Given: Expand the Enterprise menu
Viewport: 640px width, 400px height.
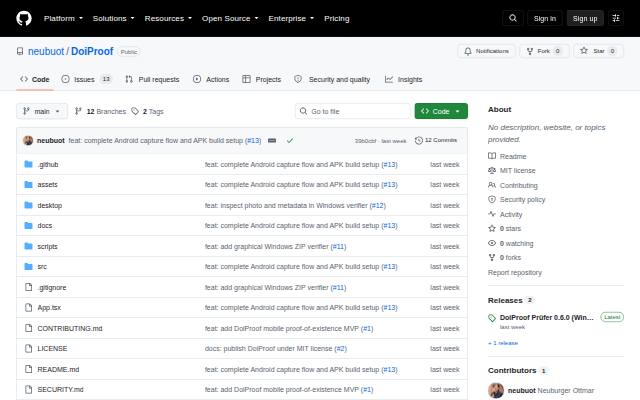Looking at the screenshot, I should point(291,18).
